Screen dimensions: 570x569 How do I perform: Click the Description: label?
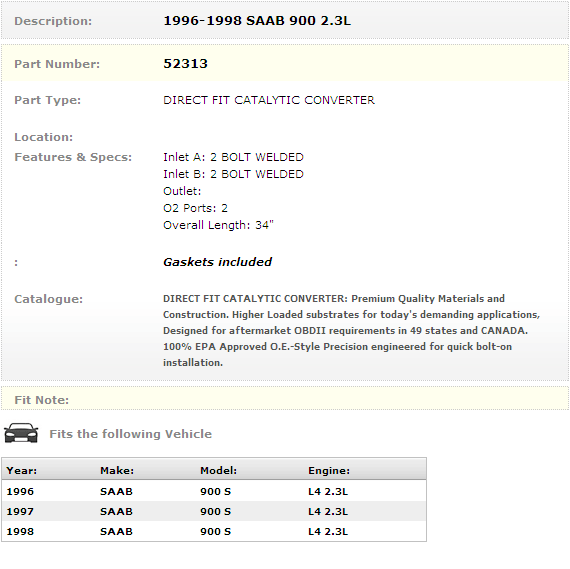[x=53, y=21]
